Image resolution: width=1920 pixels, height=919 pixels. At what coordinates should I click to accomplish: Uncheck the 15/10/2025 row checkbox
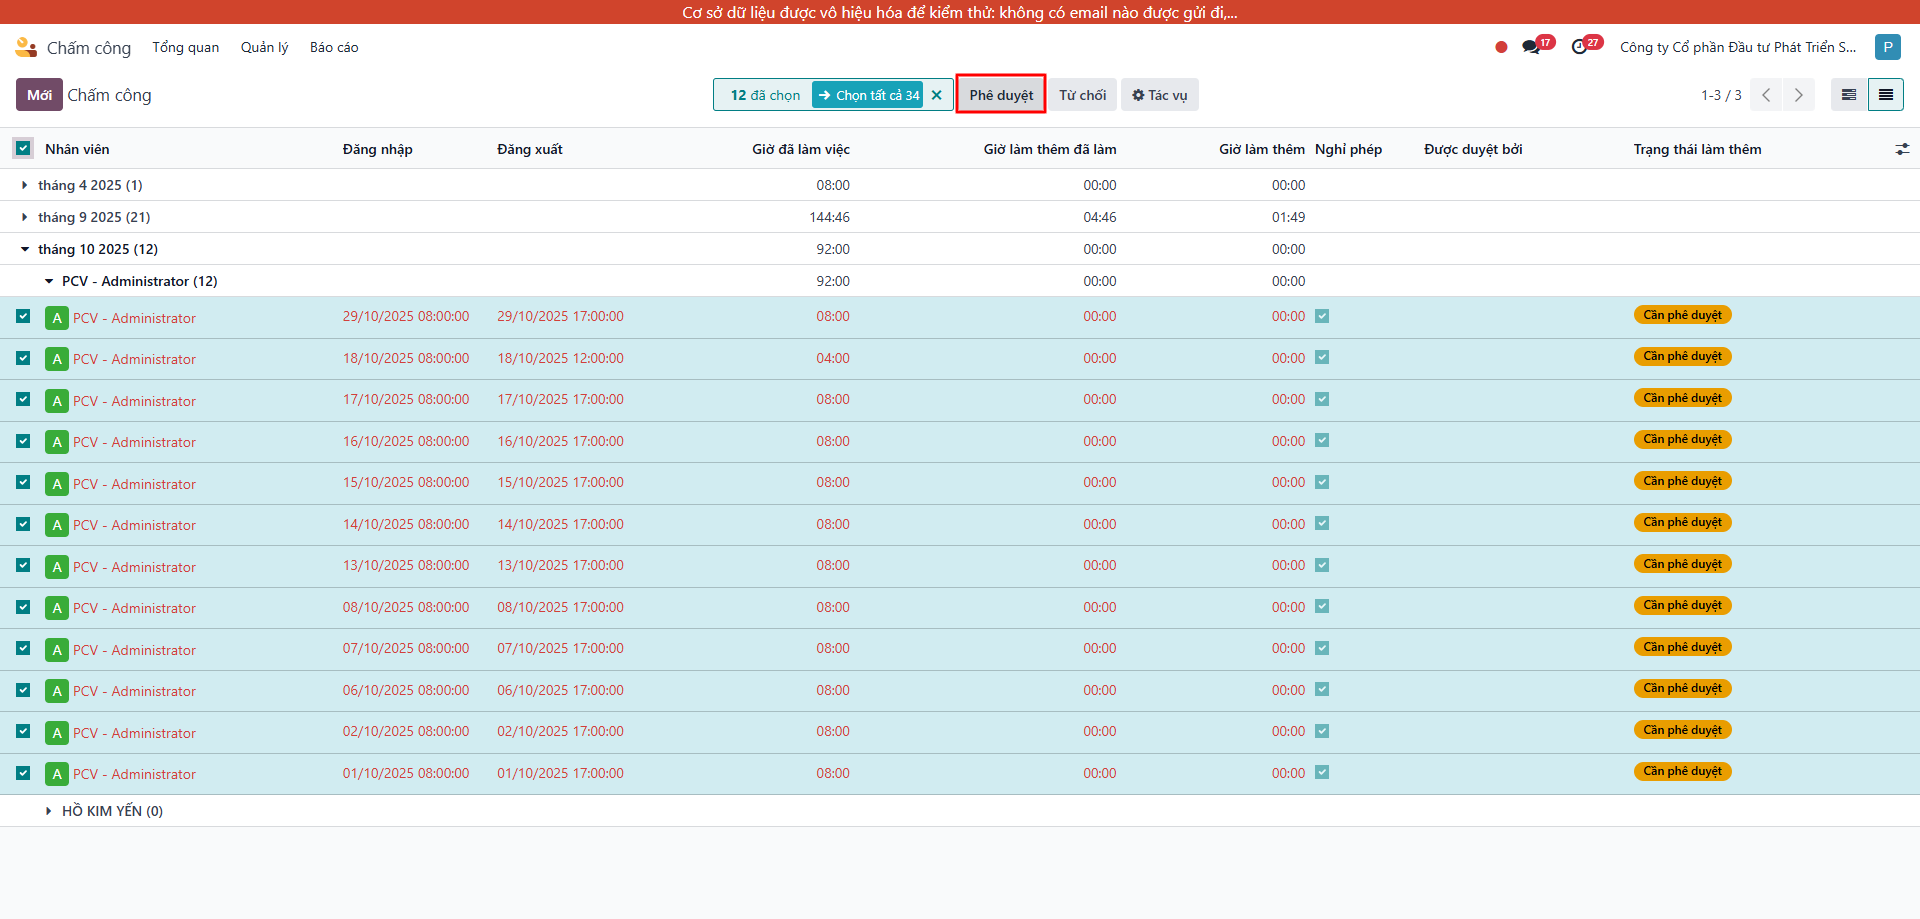coord(23,482)
